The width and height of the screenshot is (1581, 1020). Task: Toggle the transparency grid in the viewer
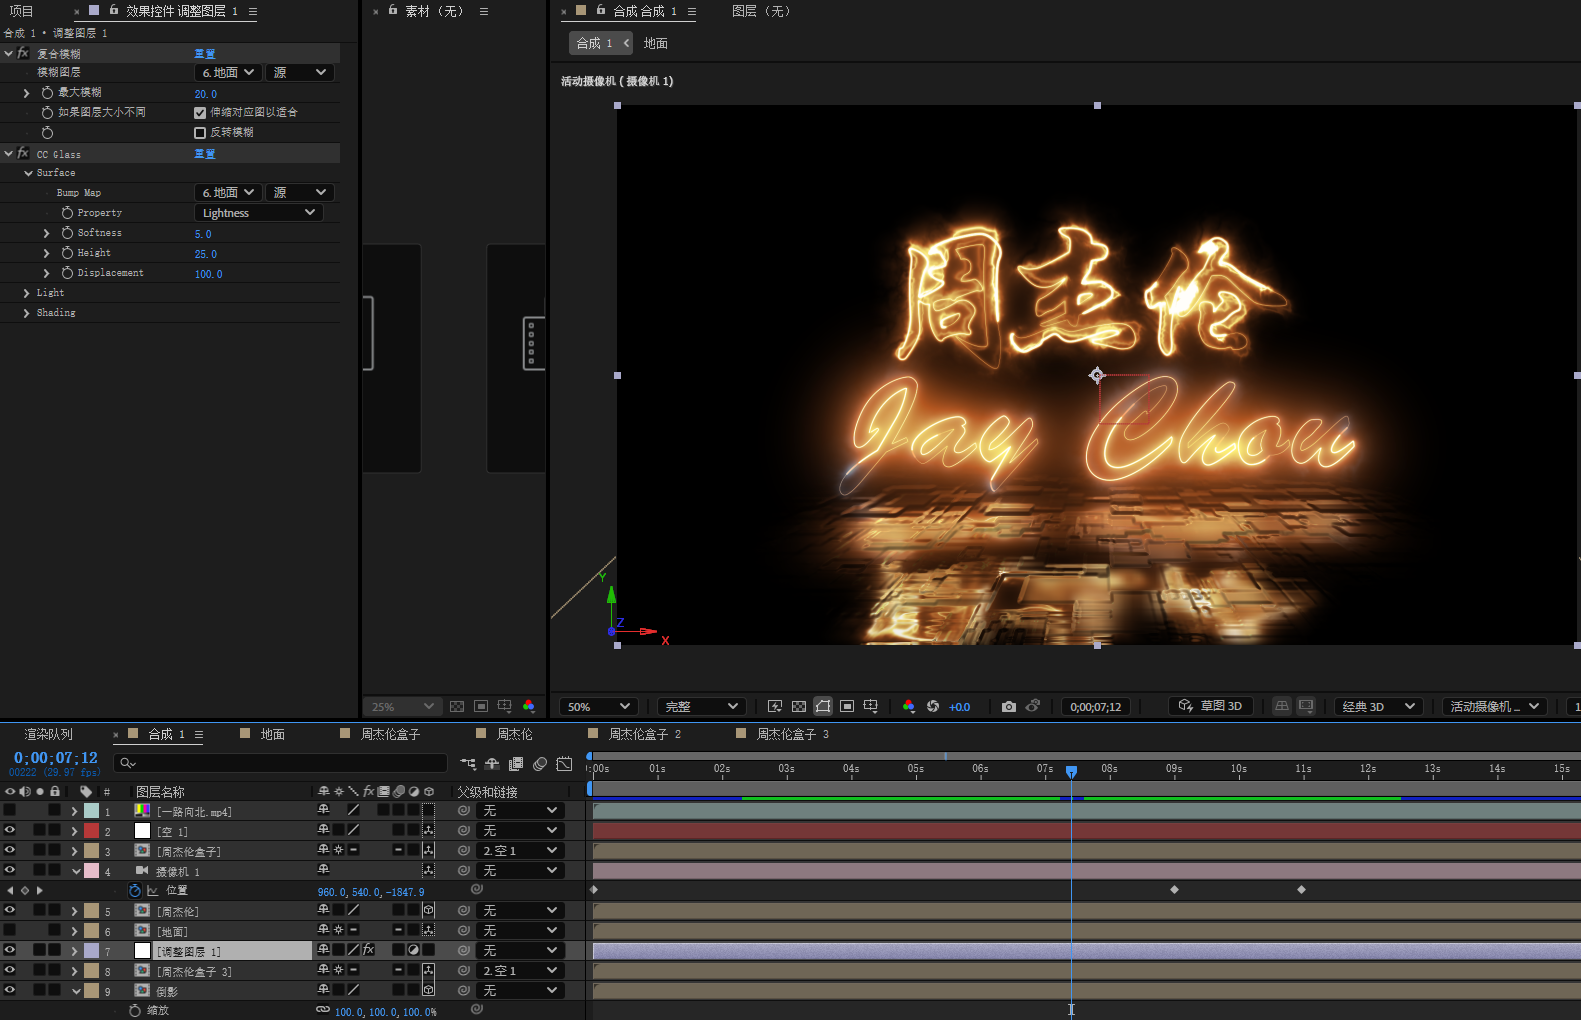798,707
